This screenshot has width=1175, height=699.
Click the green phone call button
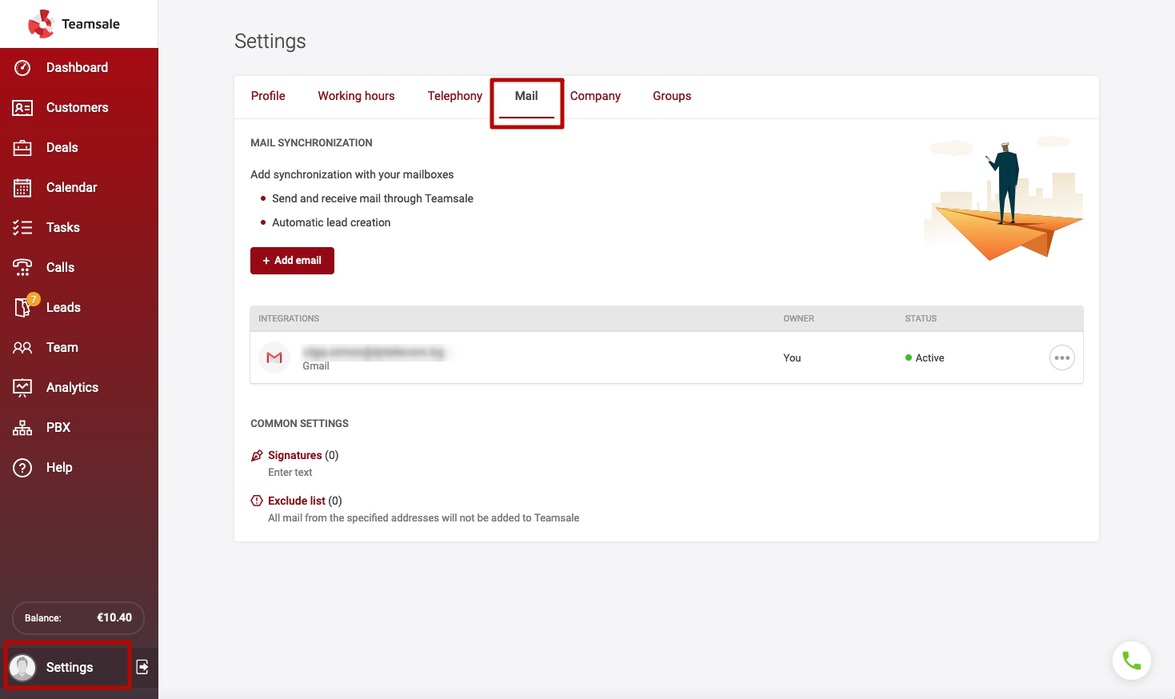1132,661
